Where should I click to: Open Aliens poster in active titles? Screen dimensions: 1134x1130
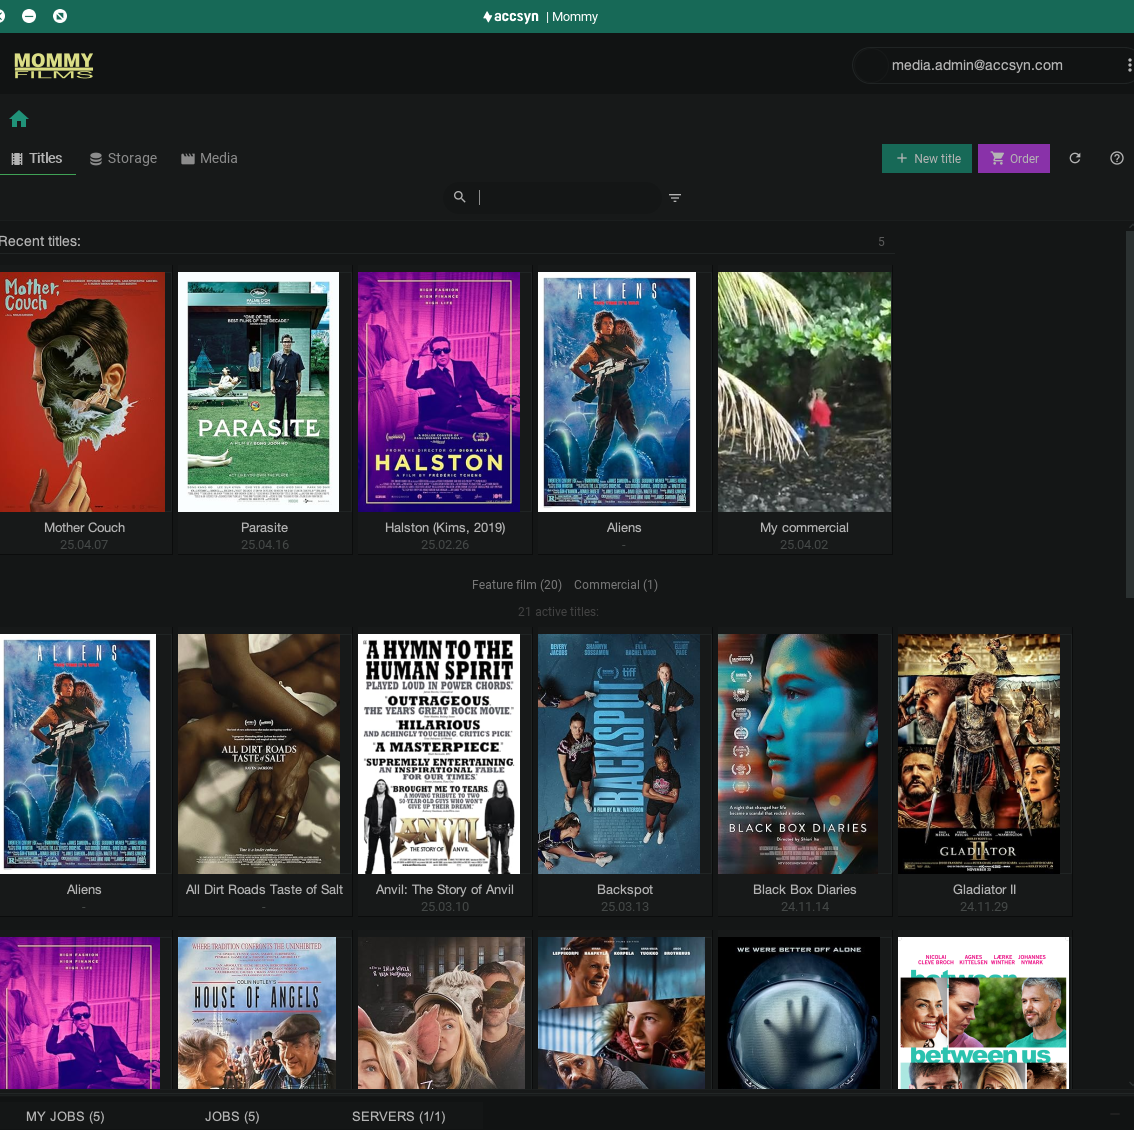78,753
